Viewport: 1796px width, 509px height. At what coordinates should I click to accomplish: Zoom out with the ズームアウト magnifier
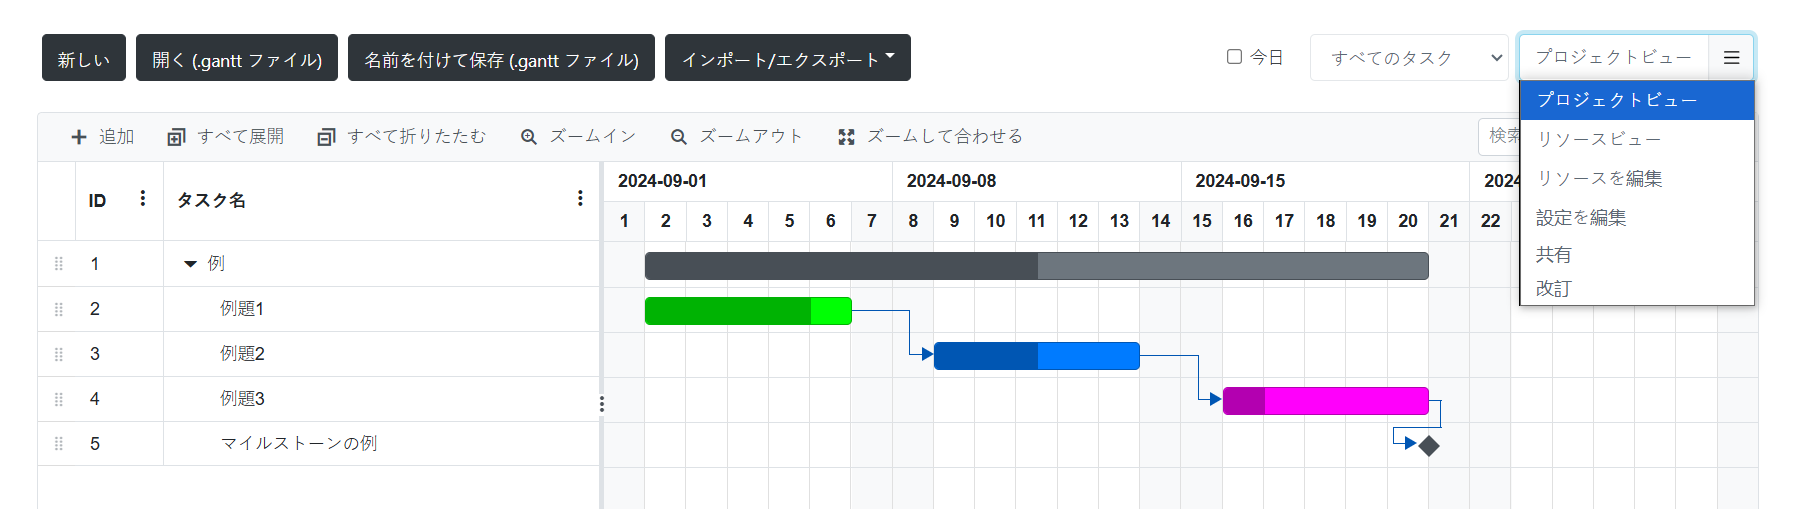679,137
